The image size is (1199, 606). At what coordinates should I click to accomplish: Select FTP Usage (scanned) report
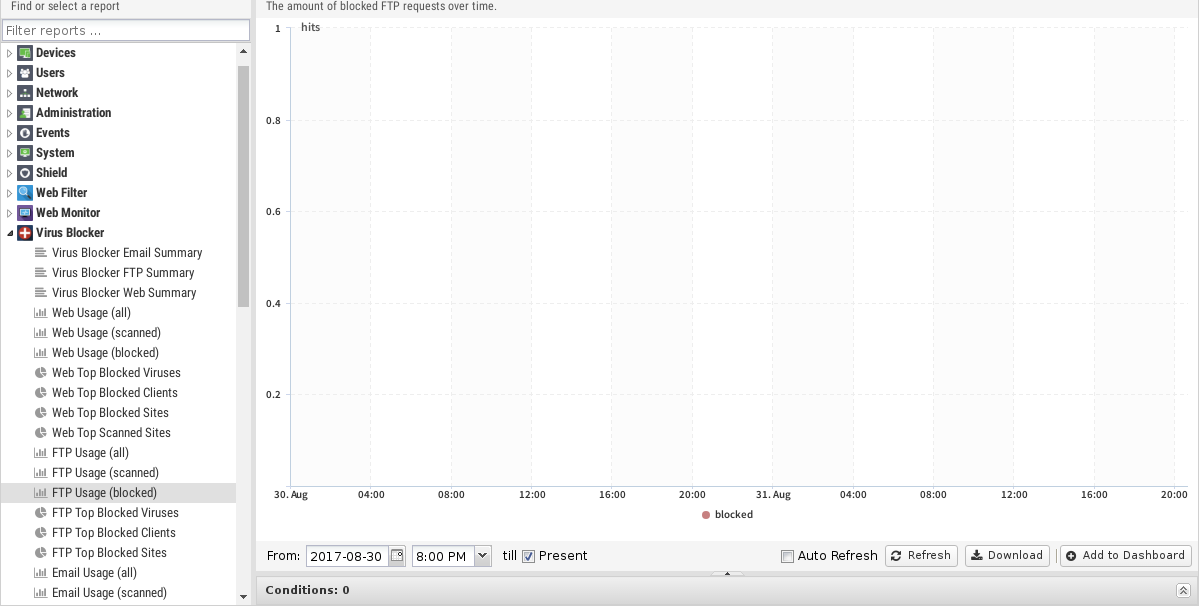click(x=106, y=473)
